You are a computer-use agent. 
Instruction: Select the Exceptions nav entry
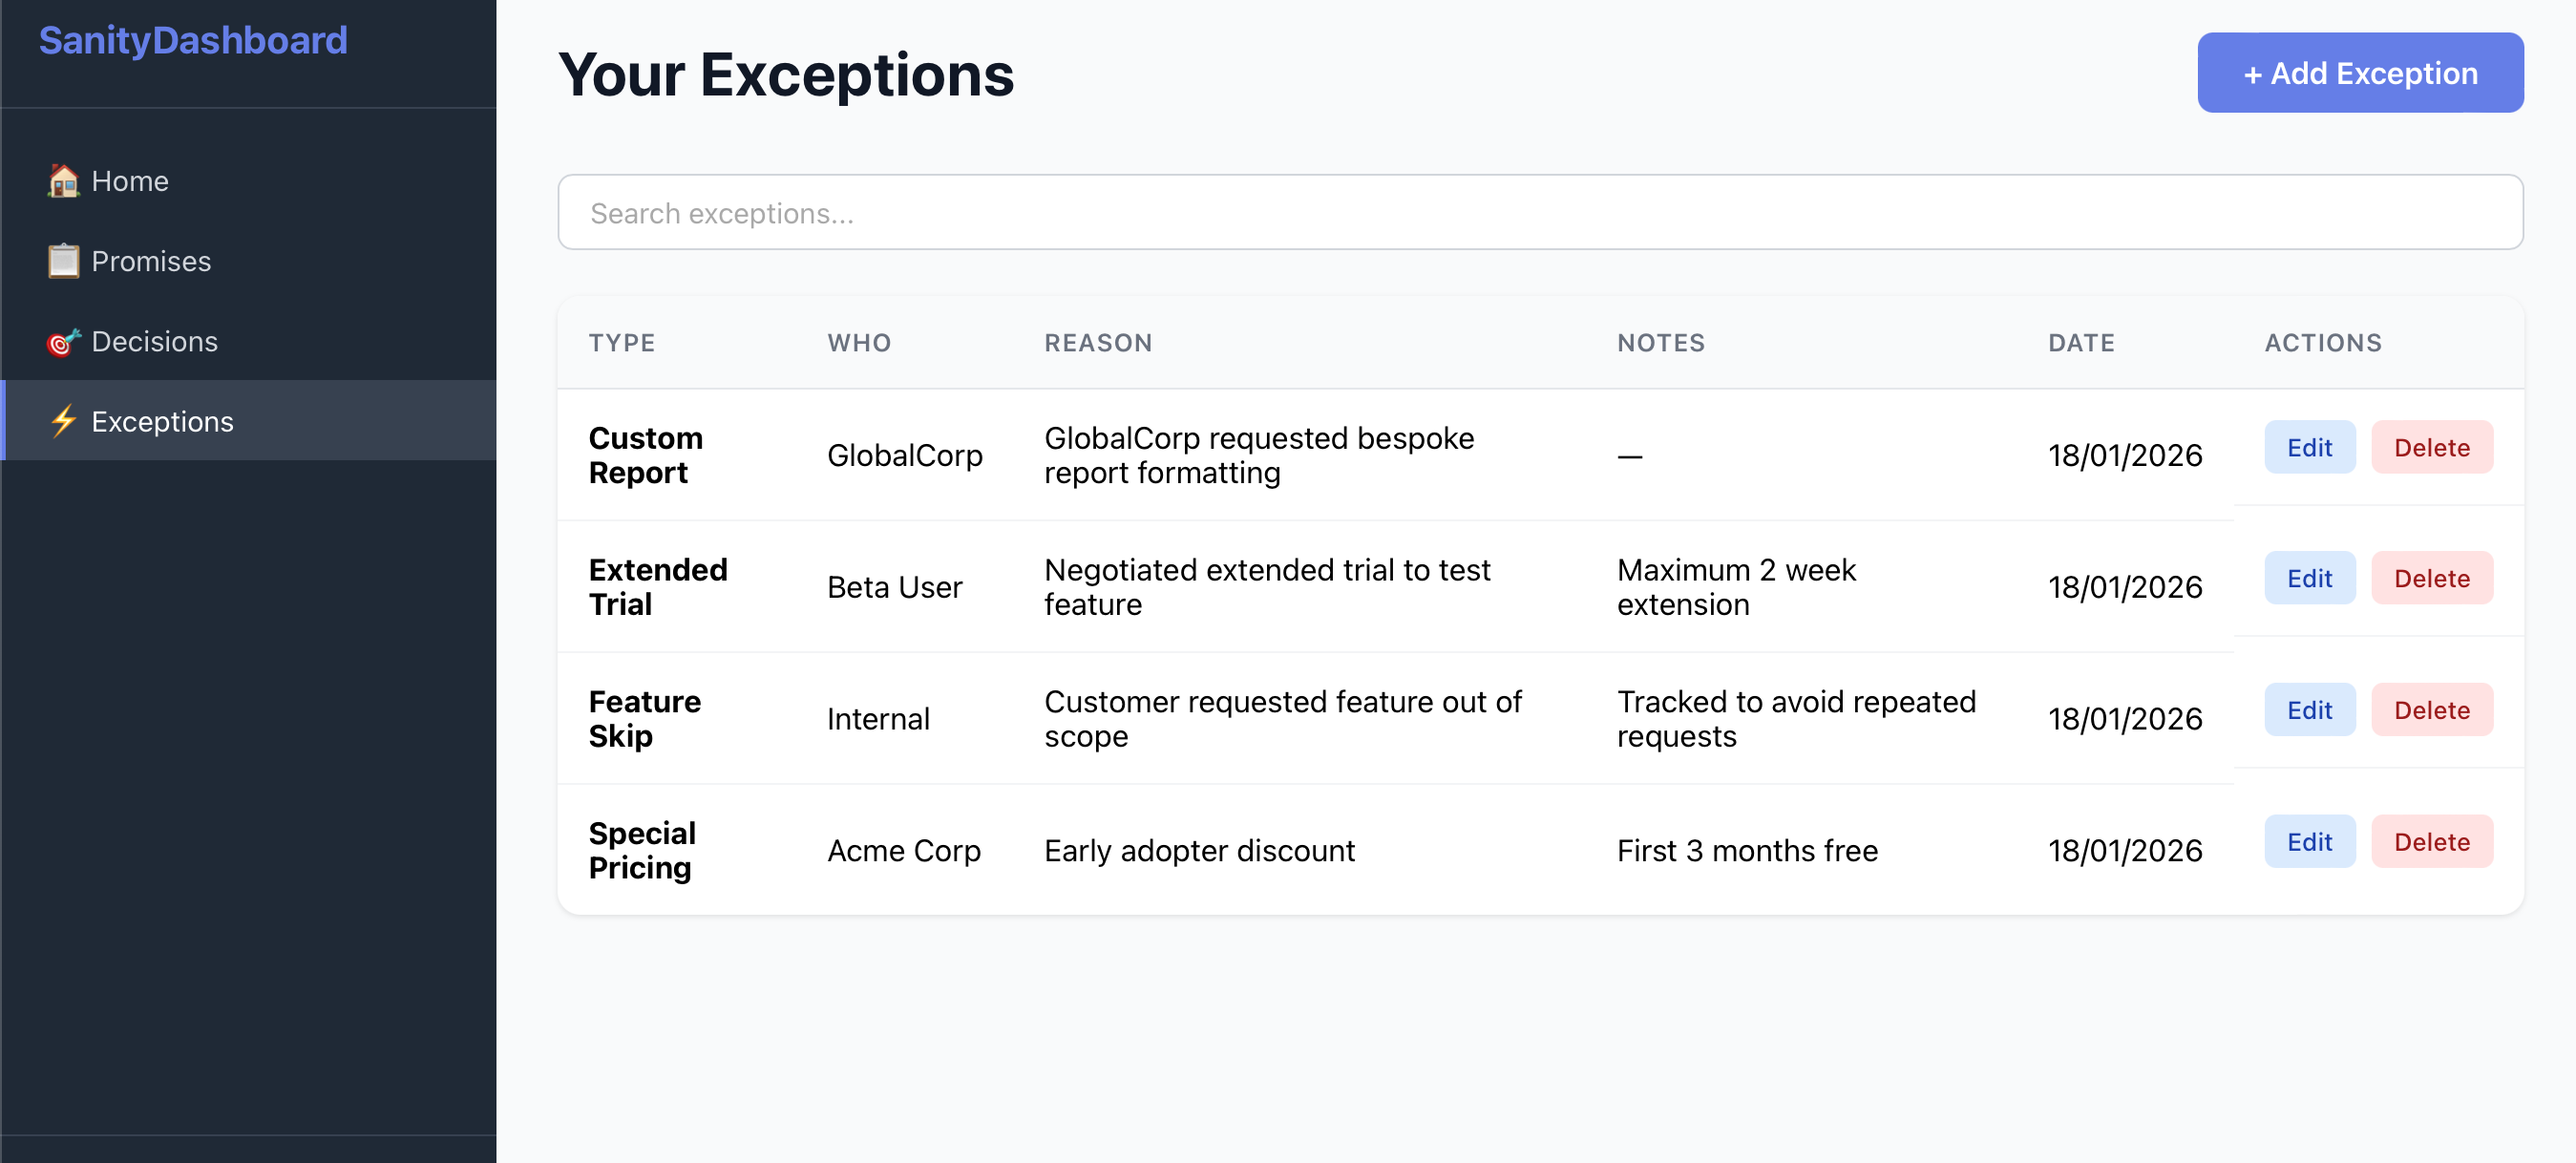pos(161,421)
